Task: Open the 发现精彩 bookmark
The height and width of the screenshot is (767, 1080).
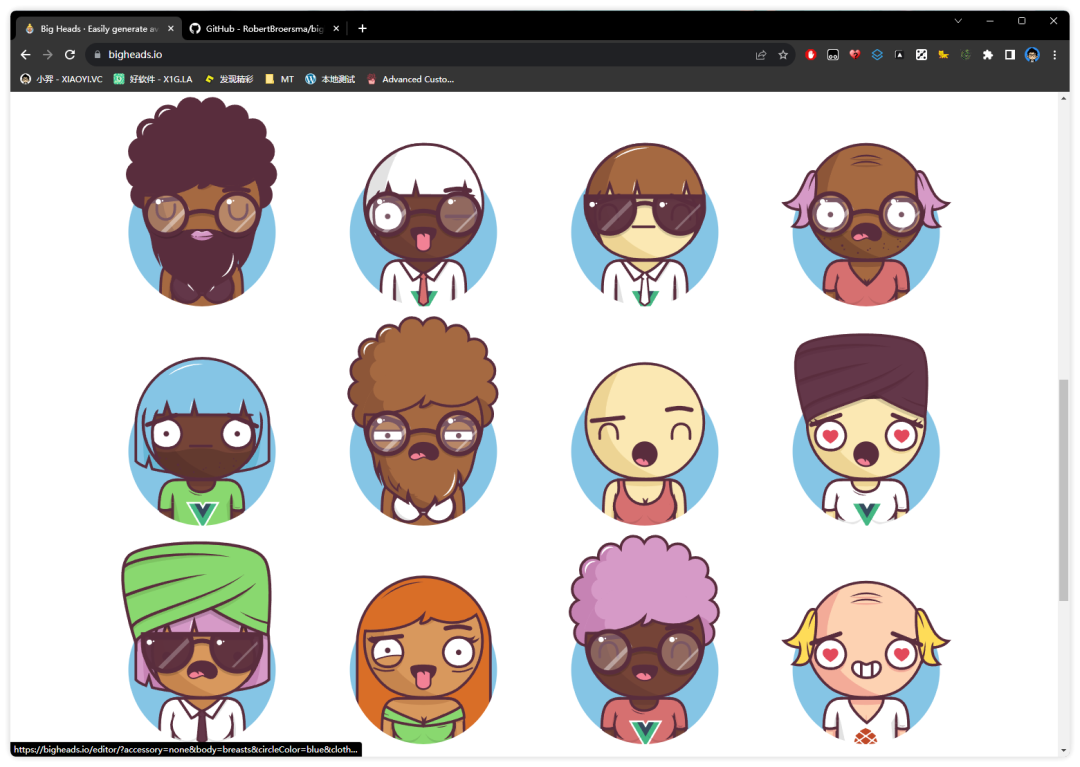Action: 229,79
